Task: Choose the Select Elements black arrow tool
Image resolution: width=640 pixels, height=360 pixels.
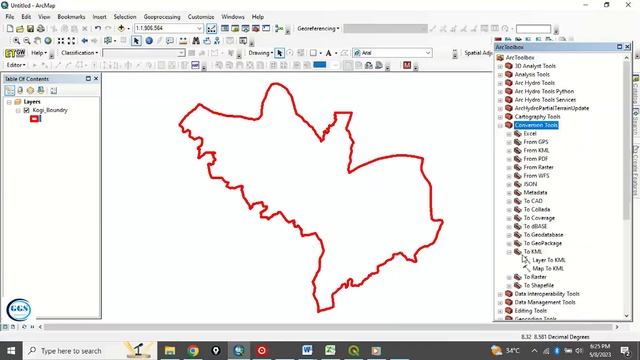Action: pos(136,41)
